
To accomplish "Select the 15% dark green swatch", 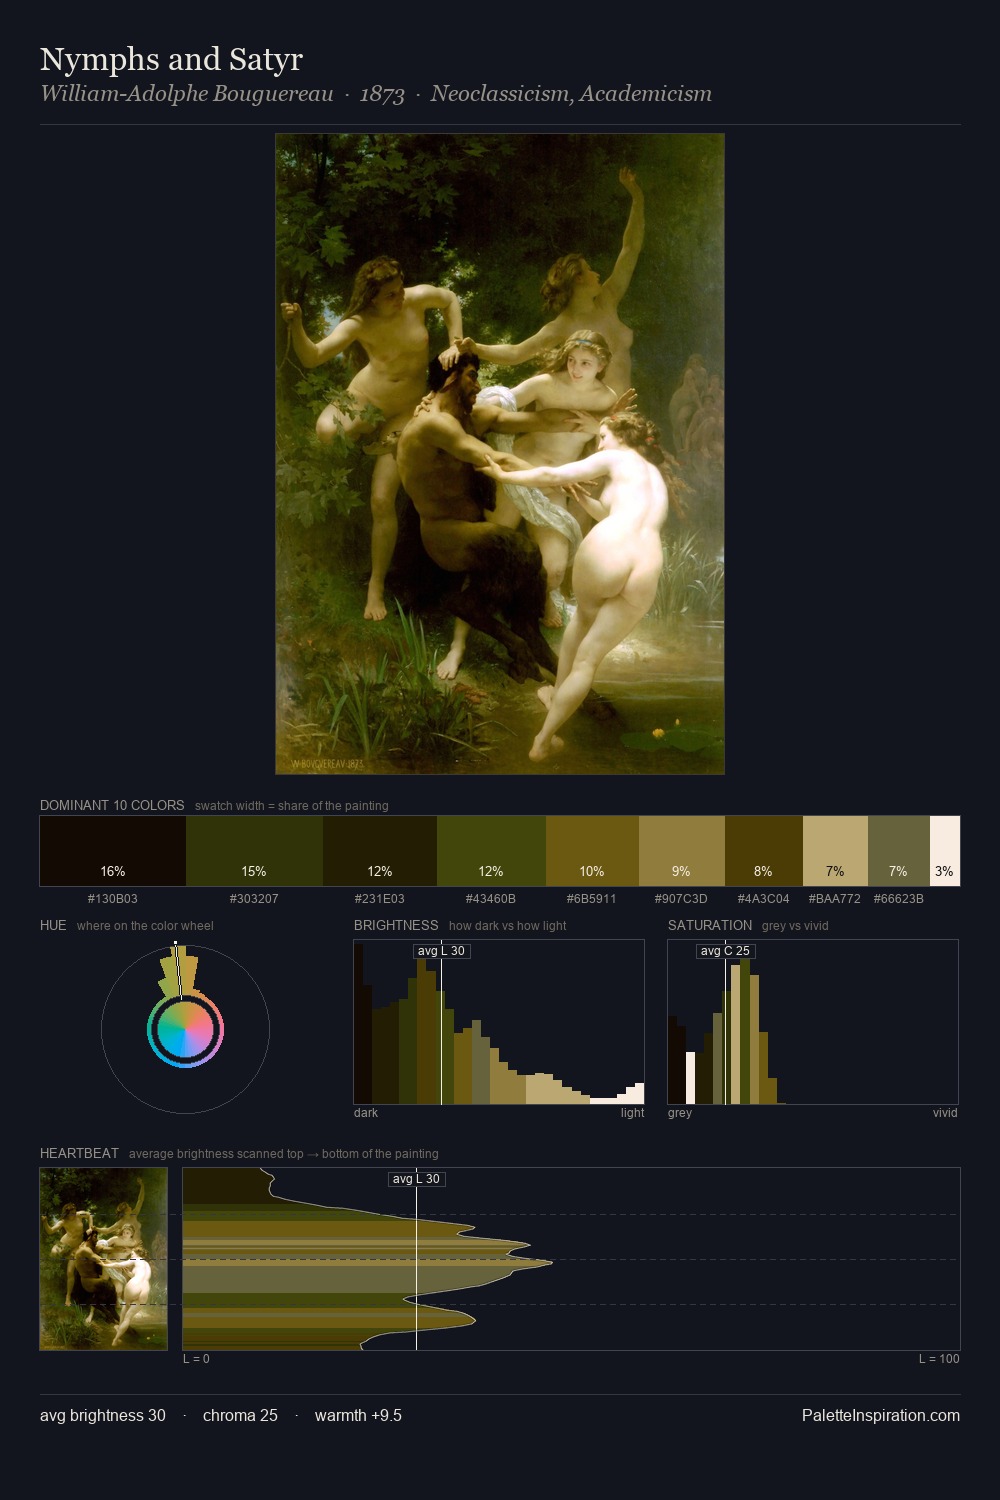I will point(254,851).
